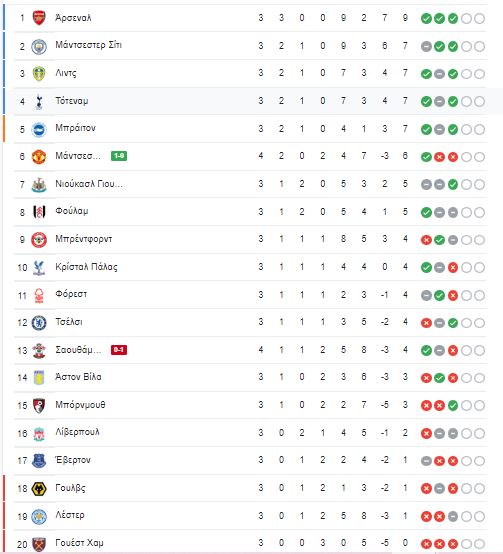Open the Λιντς team page
Viewport: 503px width, 554px height.
[x=66, y=73]
